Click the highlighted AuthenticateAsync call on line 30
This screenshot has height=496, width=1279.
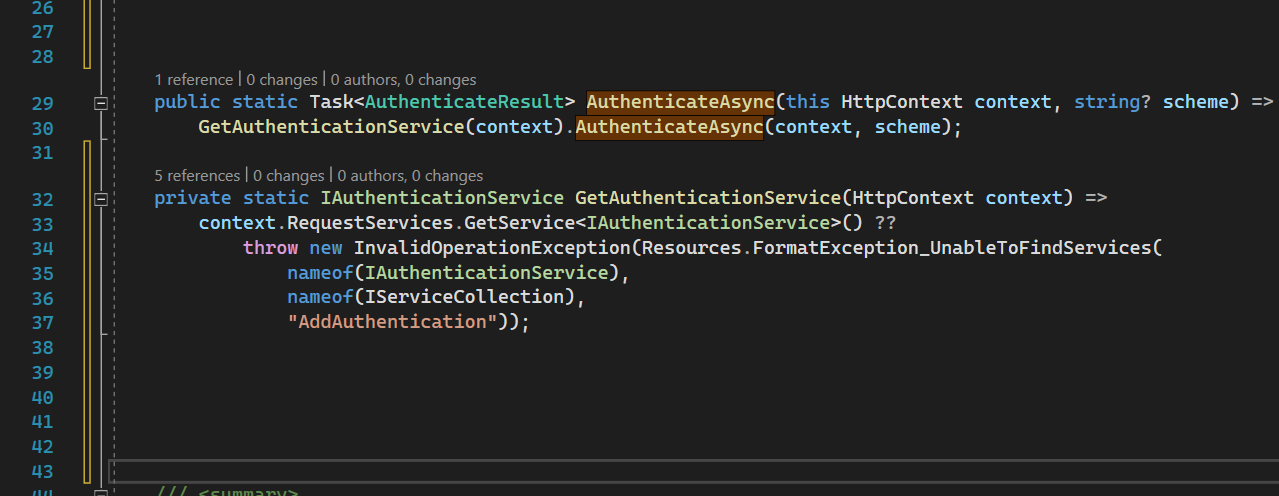pos(669,127)
